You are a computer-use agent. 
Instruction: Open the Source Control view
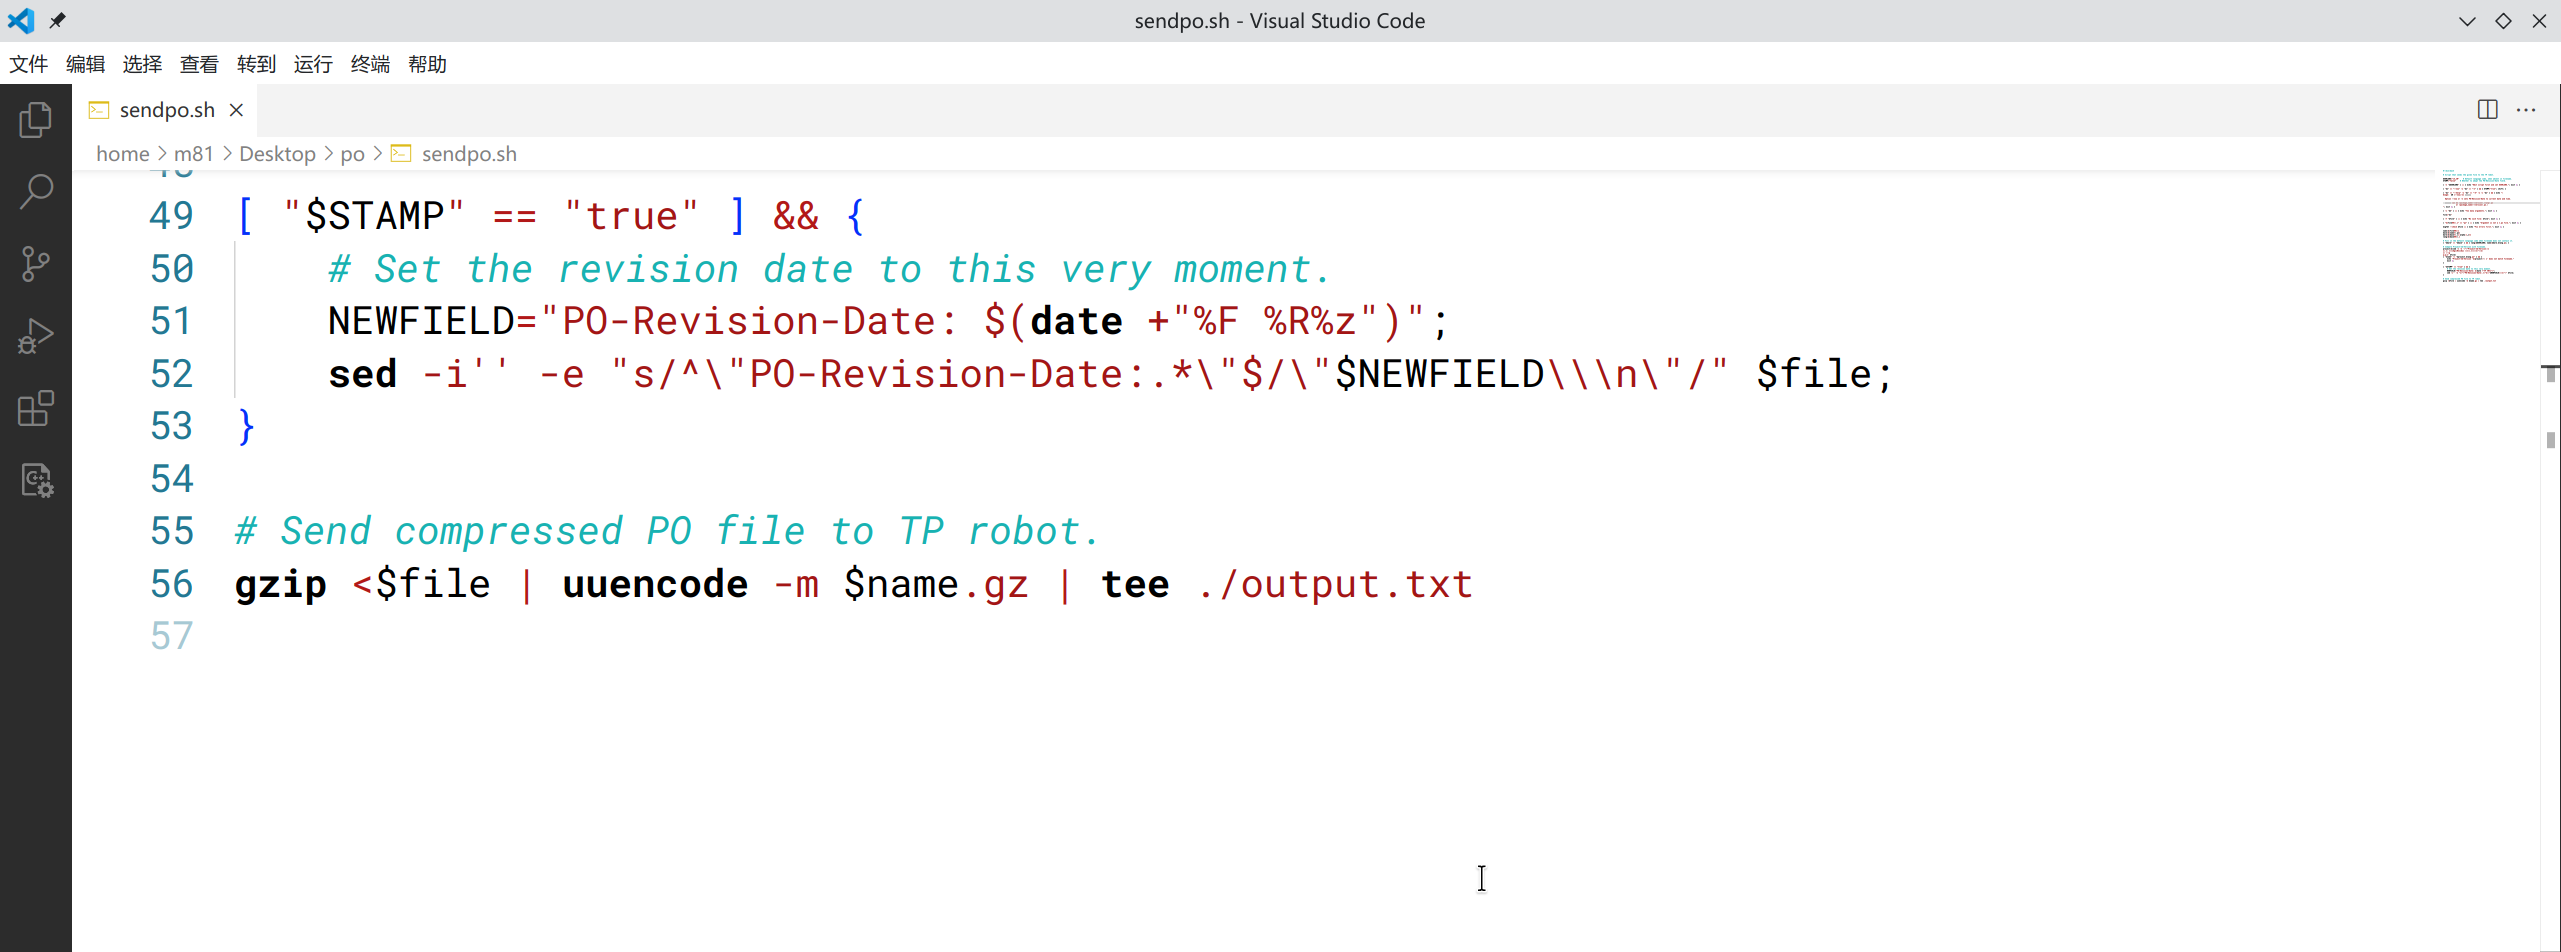pos(36,264)
